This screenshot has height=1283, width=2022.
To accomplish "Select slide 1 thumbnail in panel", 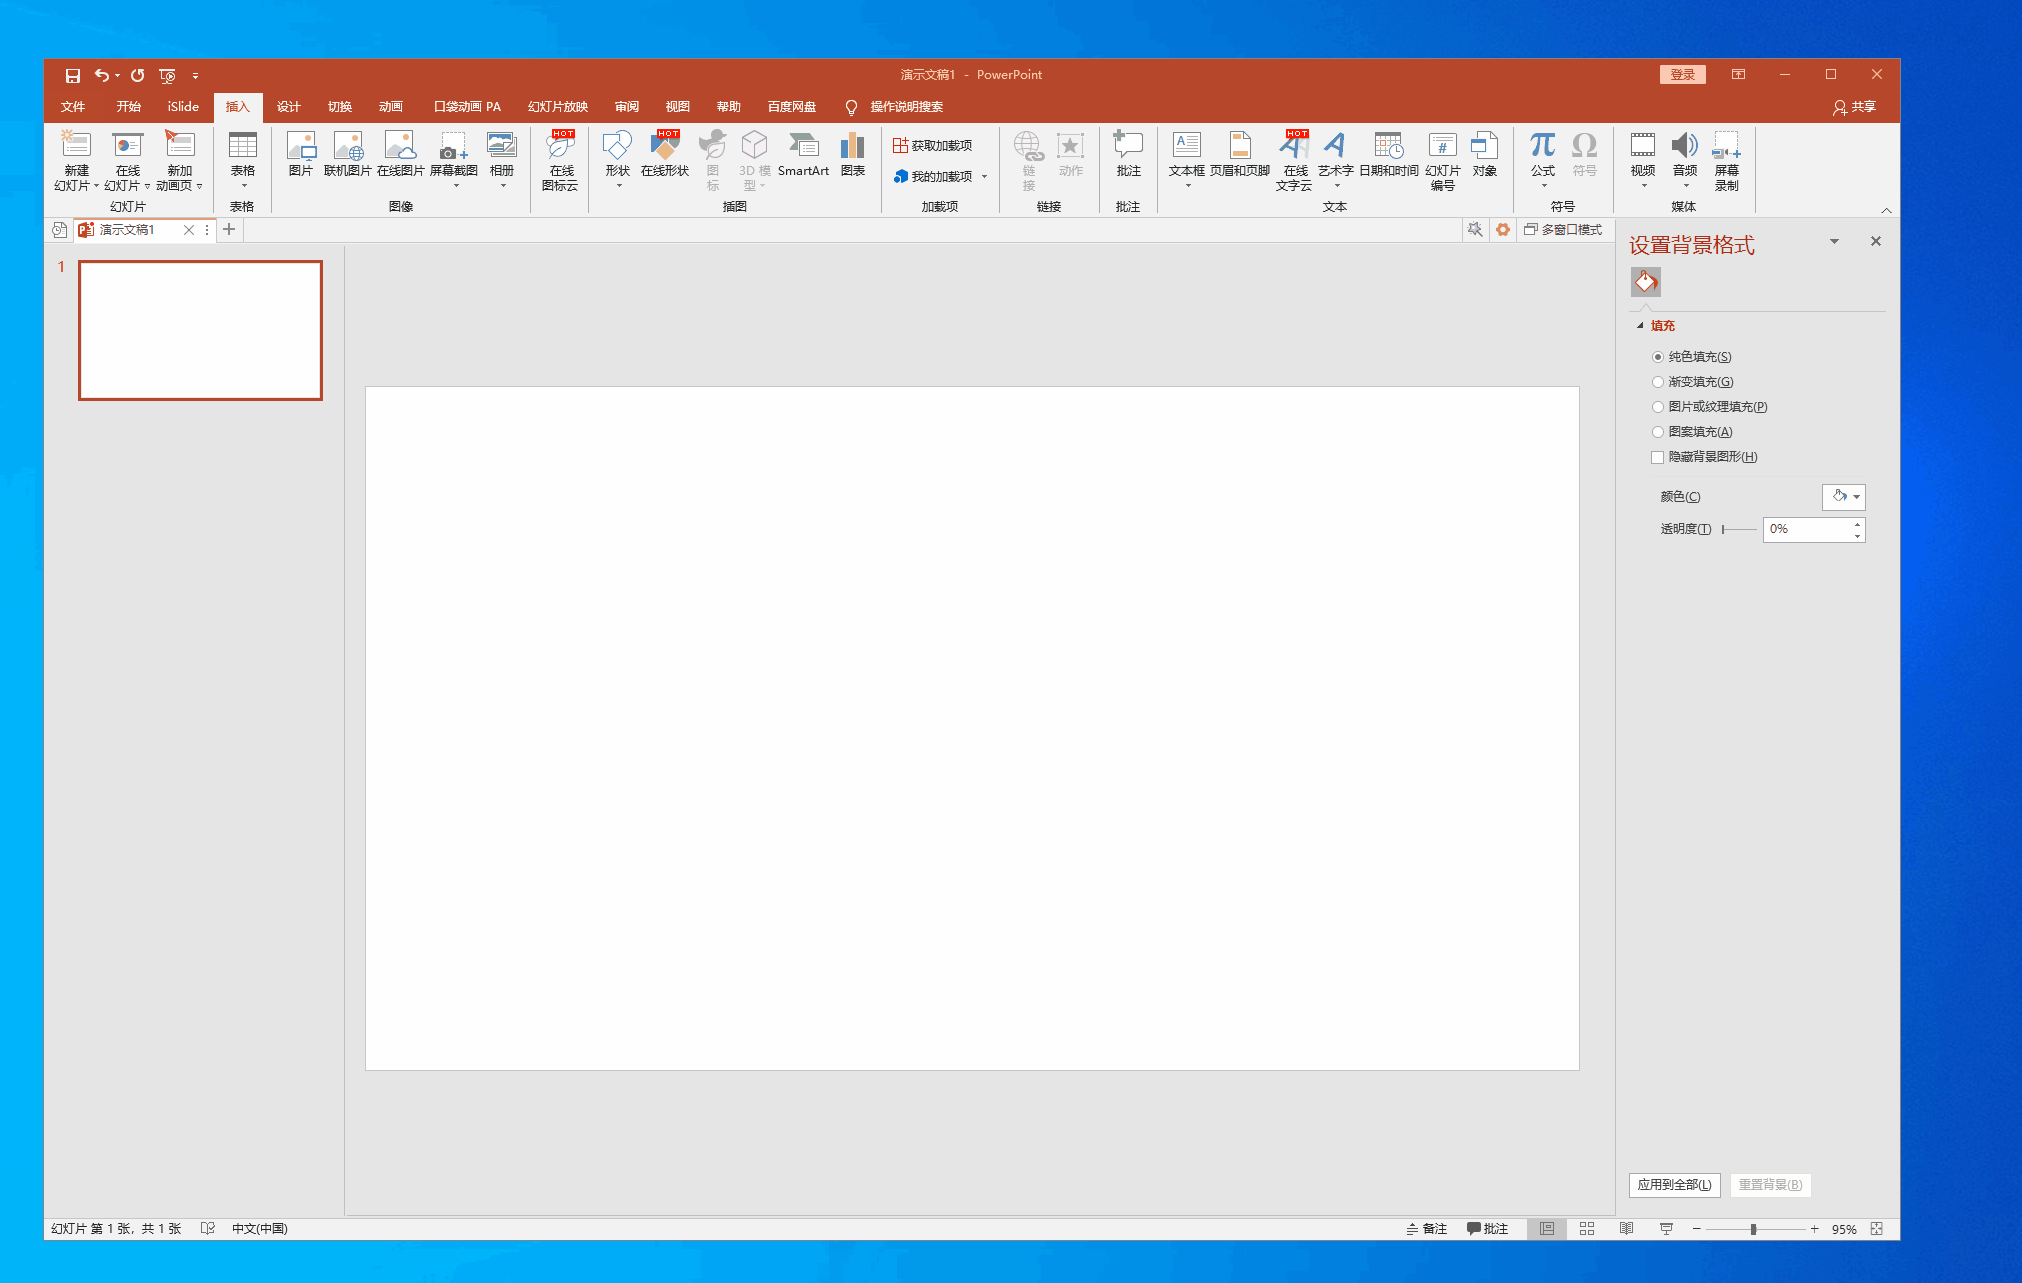I will pyautogui.click(x=200, y=330).
